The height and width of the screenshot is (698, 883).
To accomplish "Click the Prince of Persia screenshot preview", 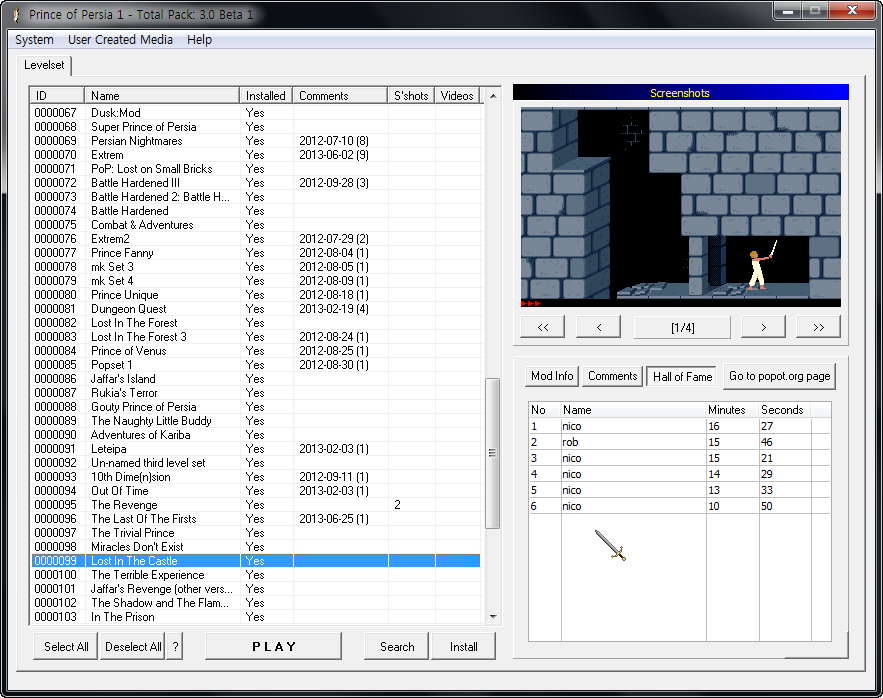I will click(681, 207).
